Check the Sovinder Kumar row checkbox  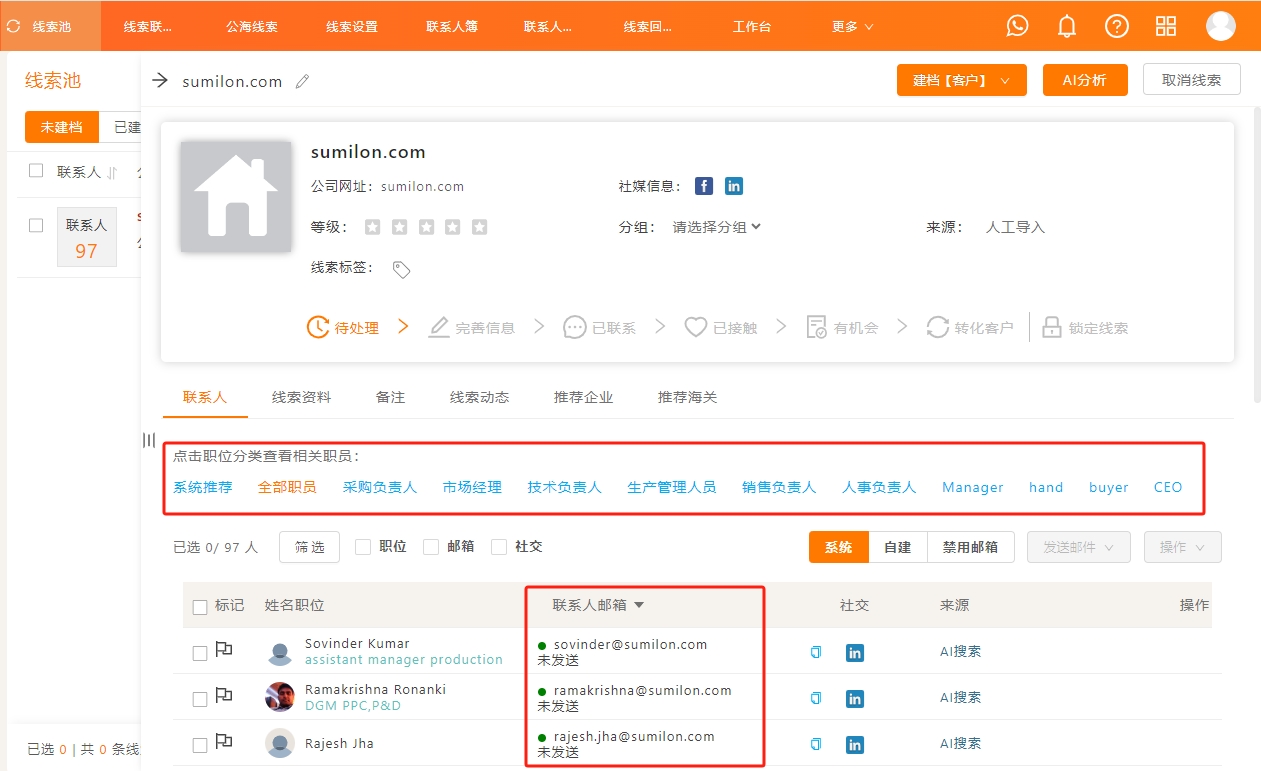tap(200, 653)
